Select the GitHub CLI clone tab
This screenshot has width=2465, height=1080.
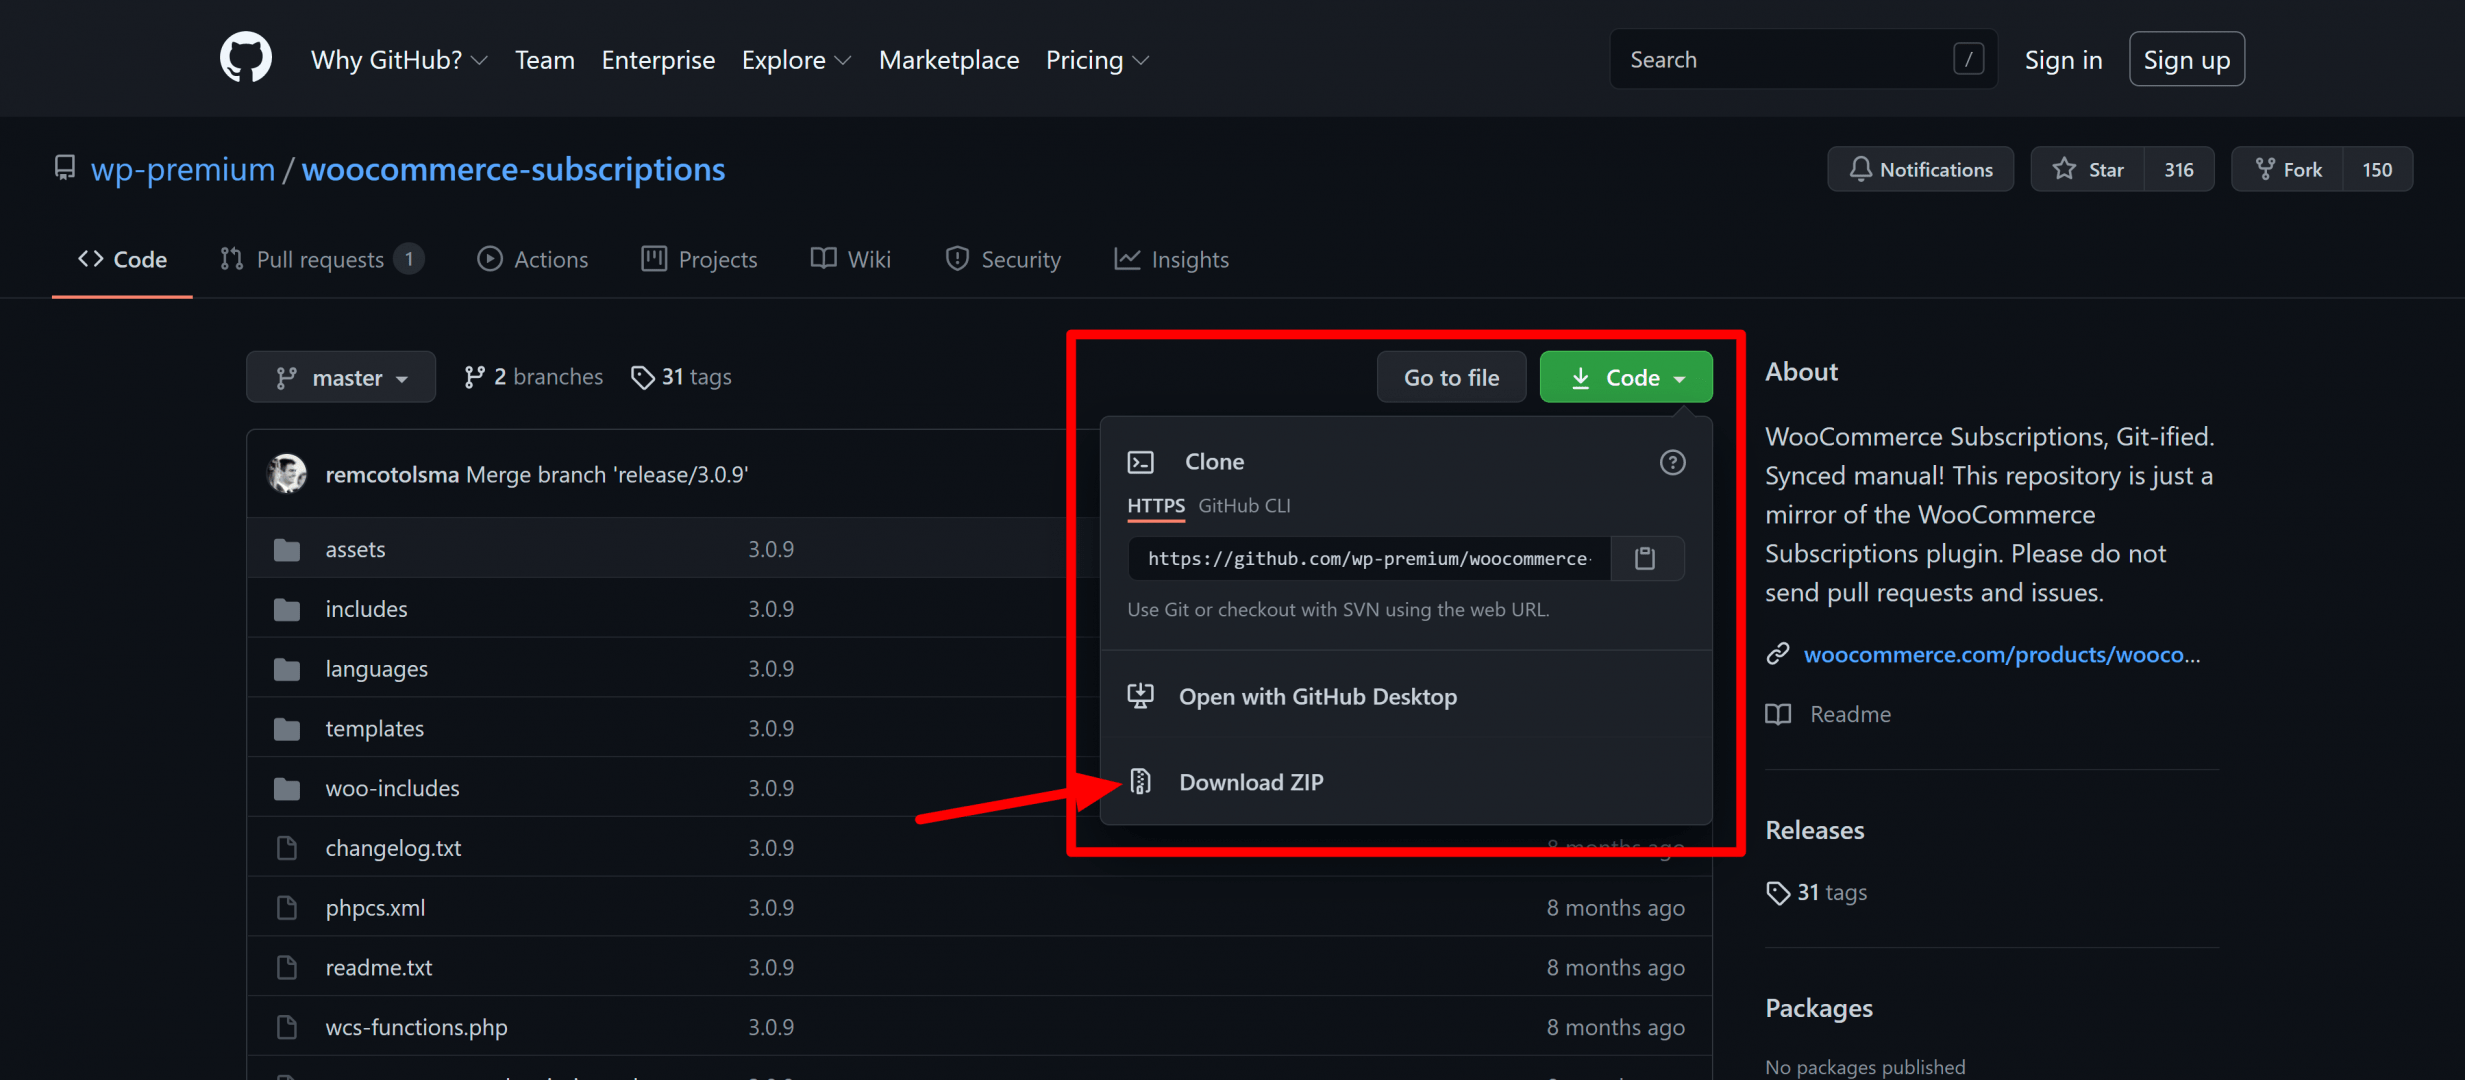coord(1244,506)
